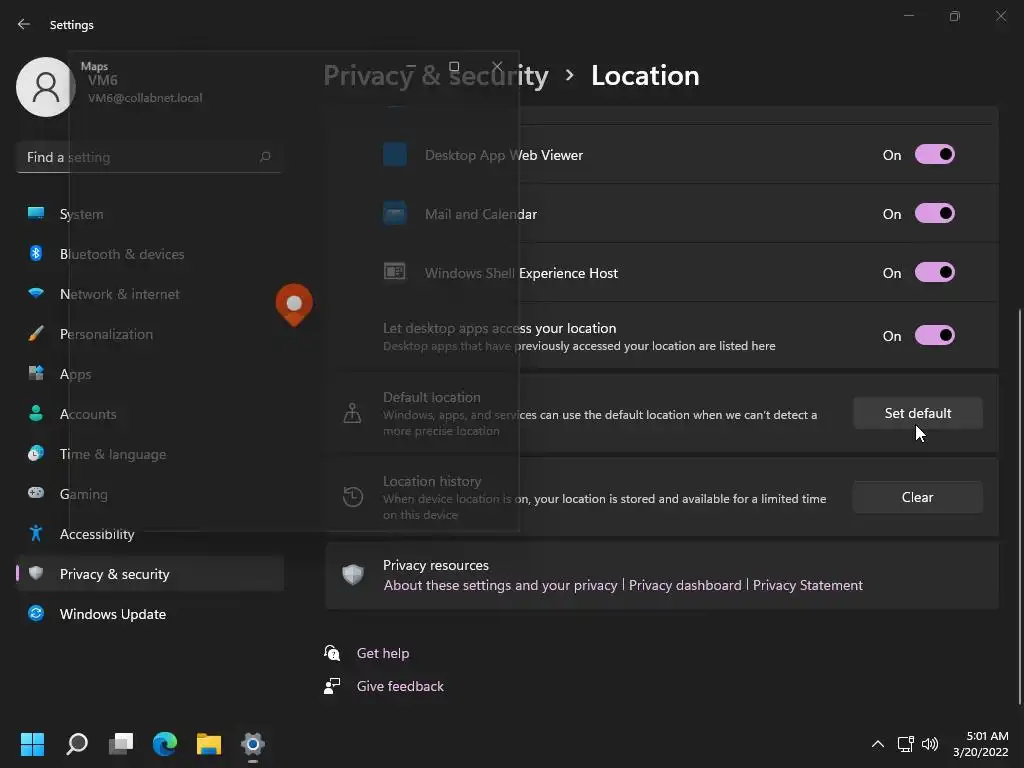
Task: Open Network & internet category
Action: [150, 294]
